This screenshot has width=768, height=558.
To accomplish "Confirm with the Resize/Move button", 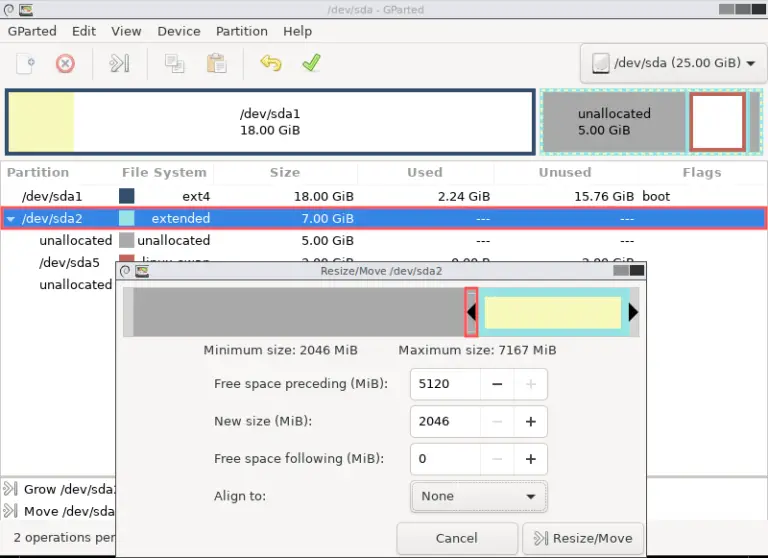I will click(x=583, y=538).
